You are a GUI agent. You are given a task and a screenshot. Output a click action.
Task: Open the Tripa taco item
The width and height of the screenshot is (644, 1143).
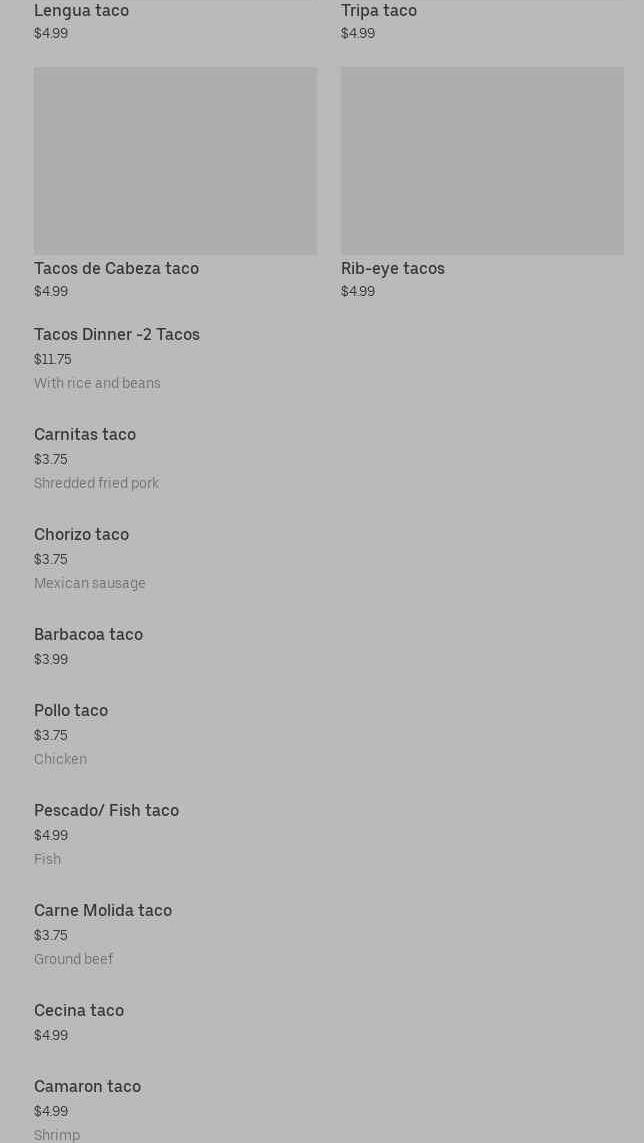(x=378, y=11)
